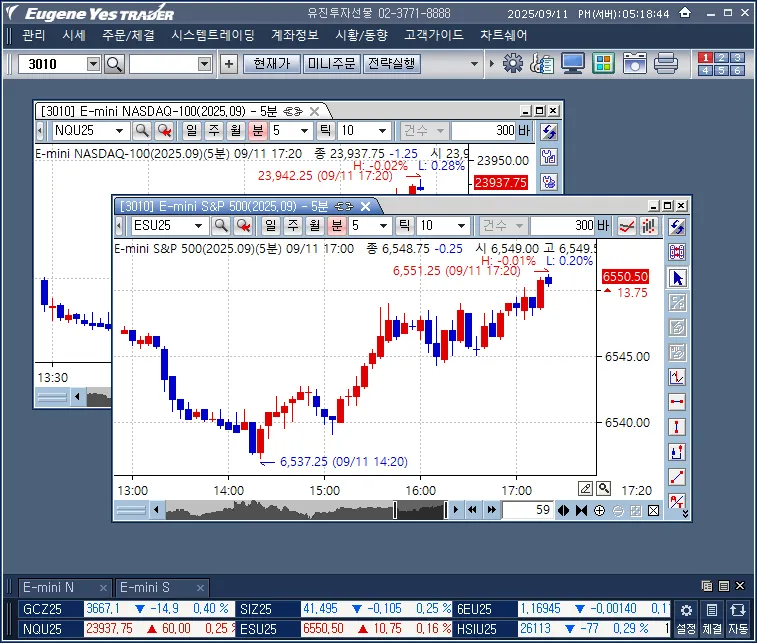Select the vertical line drawing tool

tap(677, 427)
